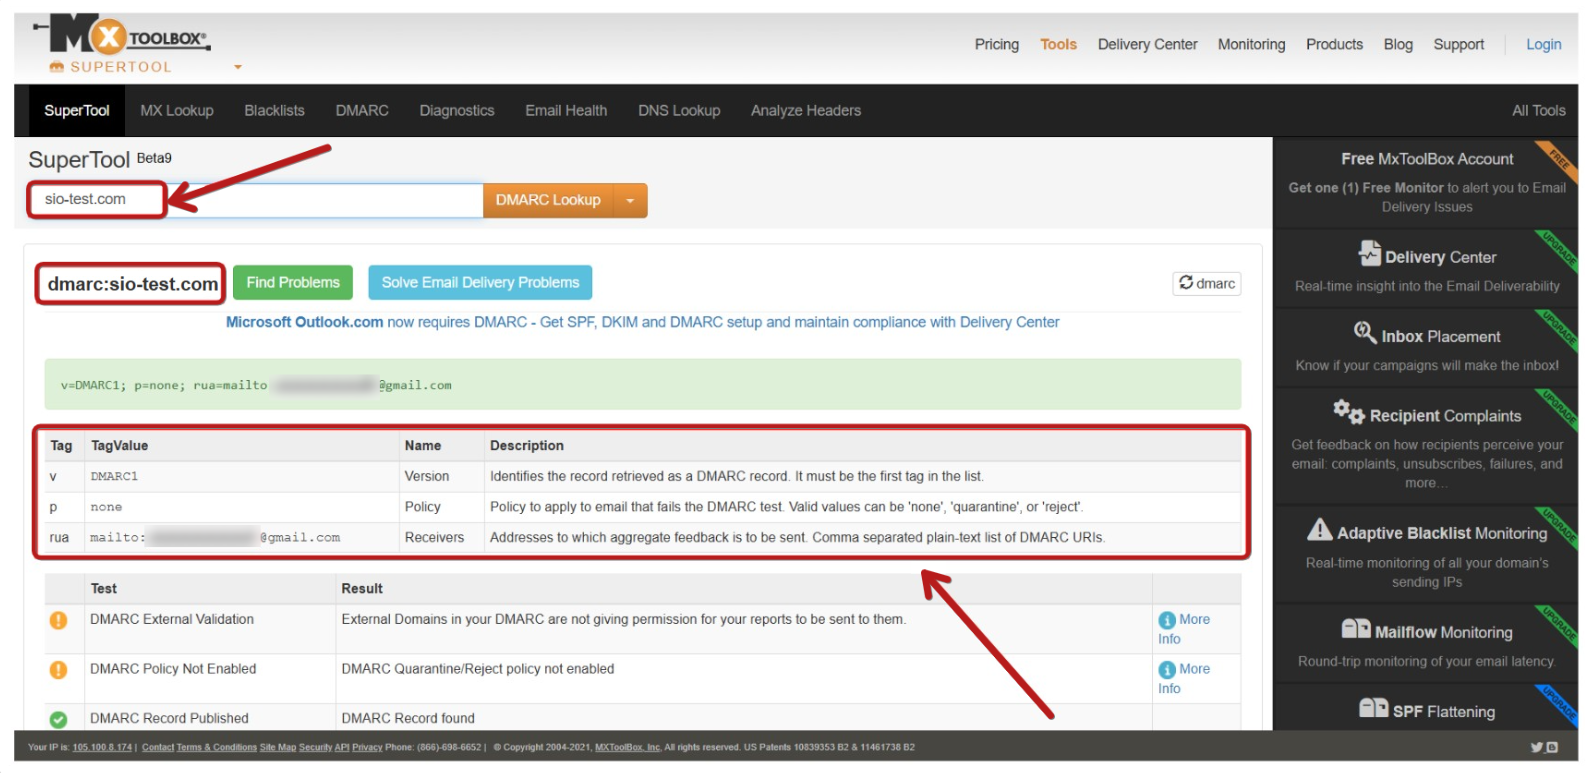Image resolution: width=1592 pixels, height=773 pixels.
Task: Switch to the MX Lookup tab
Action: 177,110
